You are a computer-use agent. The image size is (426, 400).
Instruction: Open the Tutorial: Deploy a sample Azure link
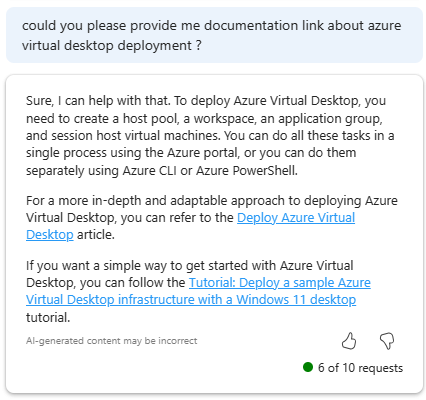pyautogui.click(x=280, y=282)
